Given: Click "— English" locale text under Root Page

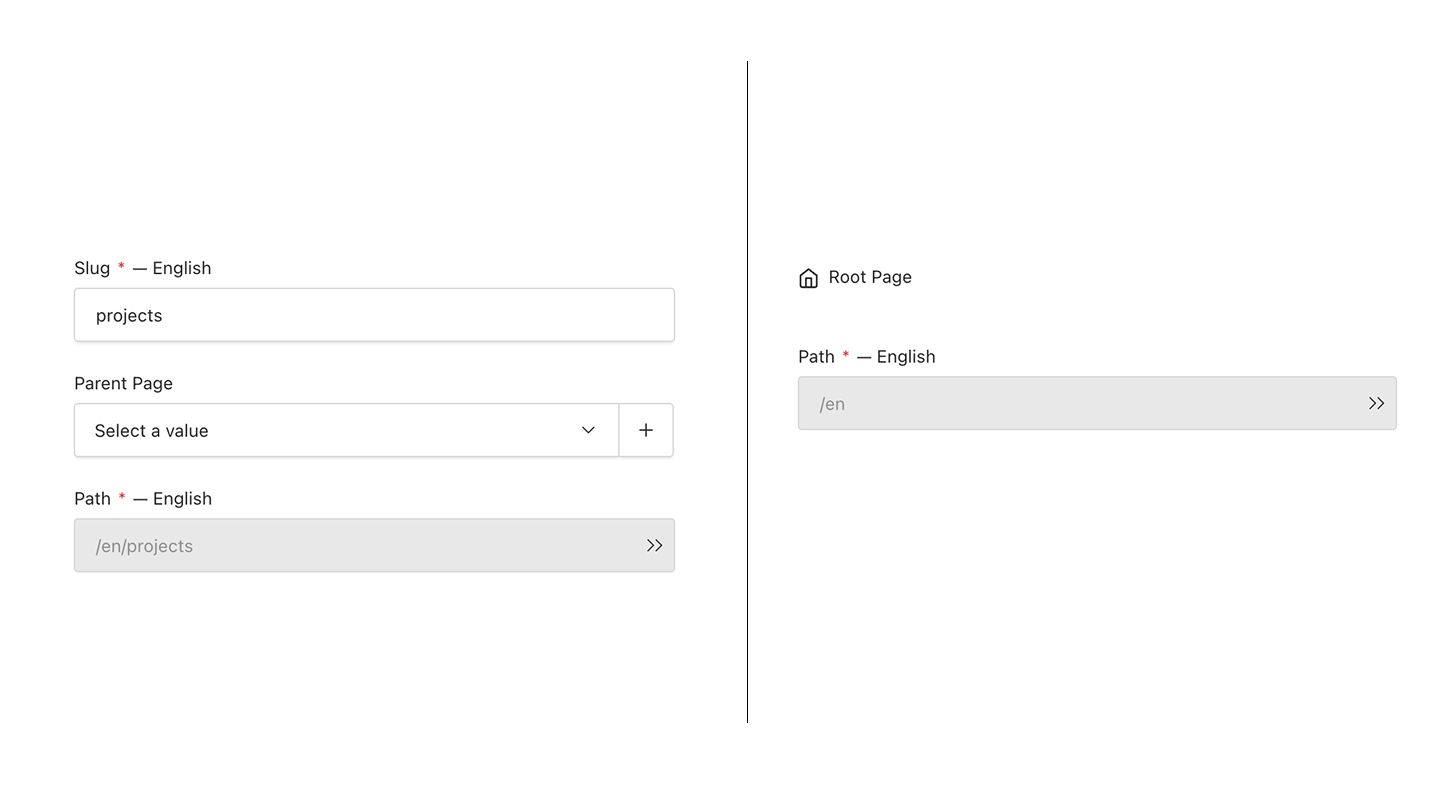Looking at the screenshot, I should pos(896,357).
